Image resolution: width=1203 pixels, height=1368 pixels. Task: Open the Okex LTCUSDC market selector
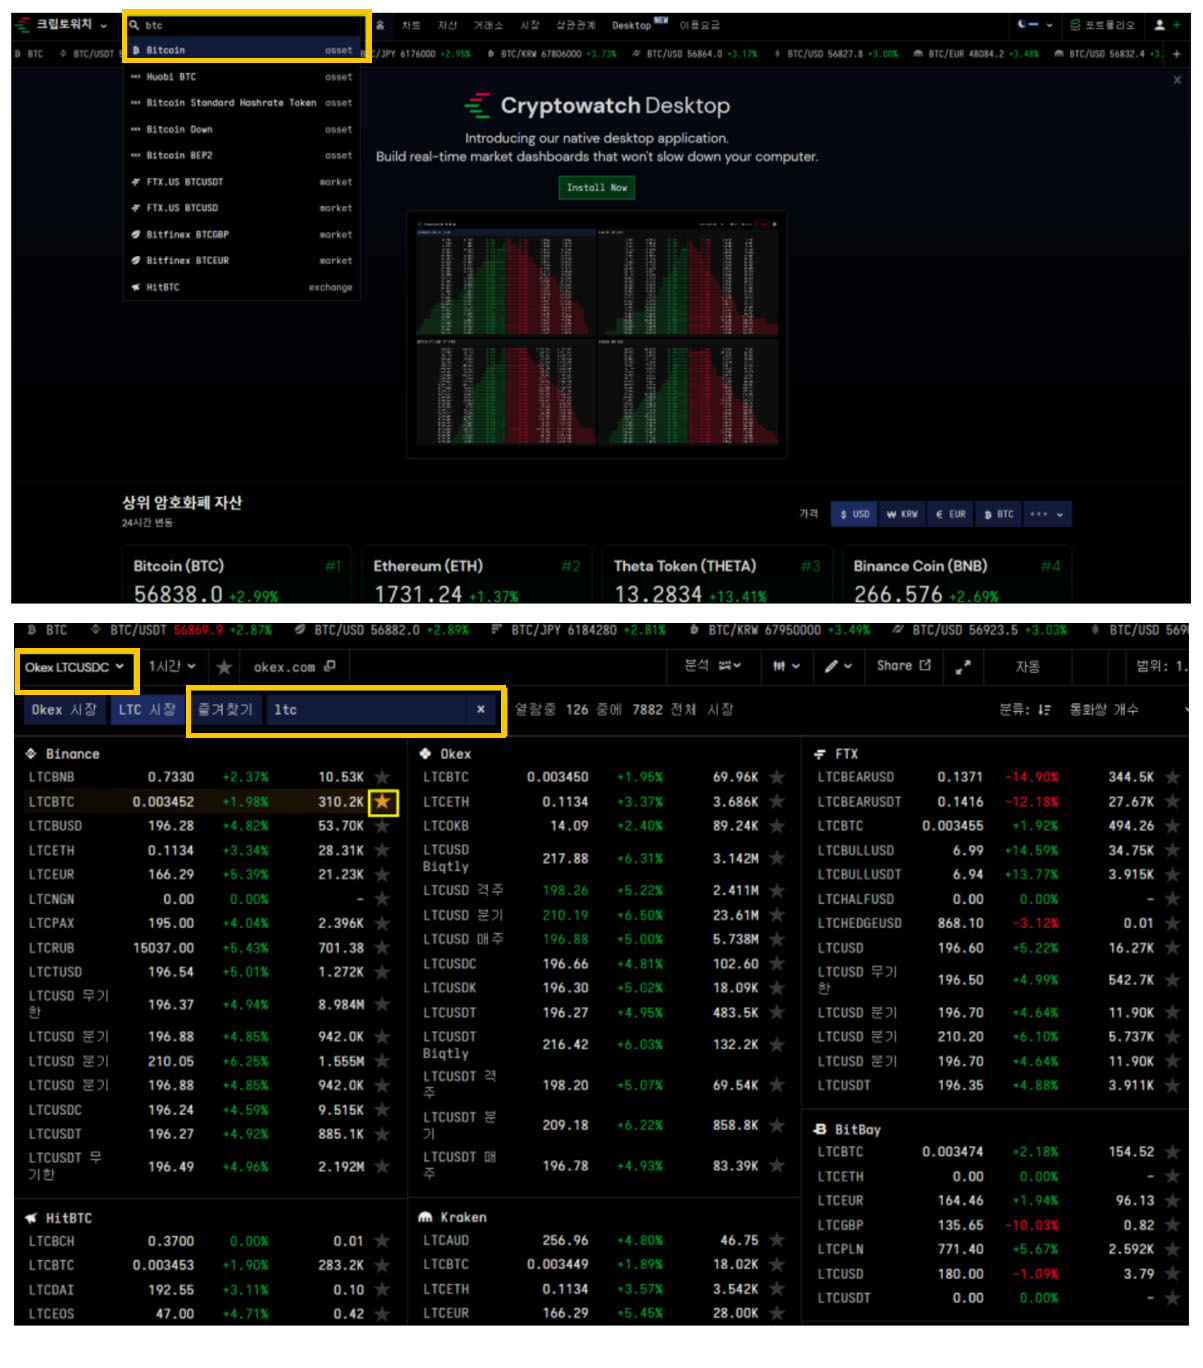[x=75, y=668]
